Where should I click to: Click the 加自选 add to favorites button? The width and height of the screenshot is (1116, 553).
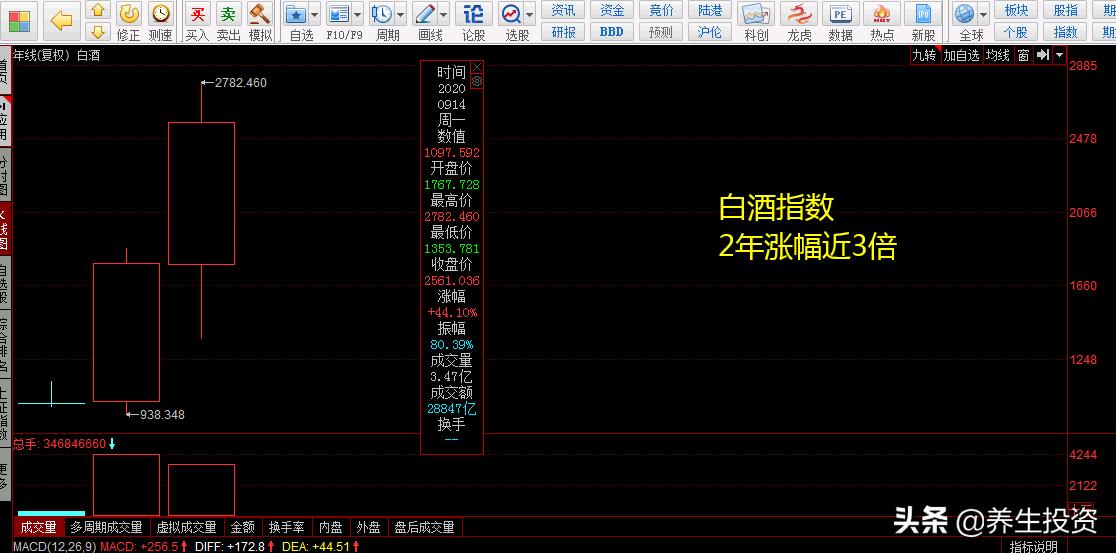click(962, 55)
